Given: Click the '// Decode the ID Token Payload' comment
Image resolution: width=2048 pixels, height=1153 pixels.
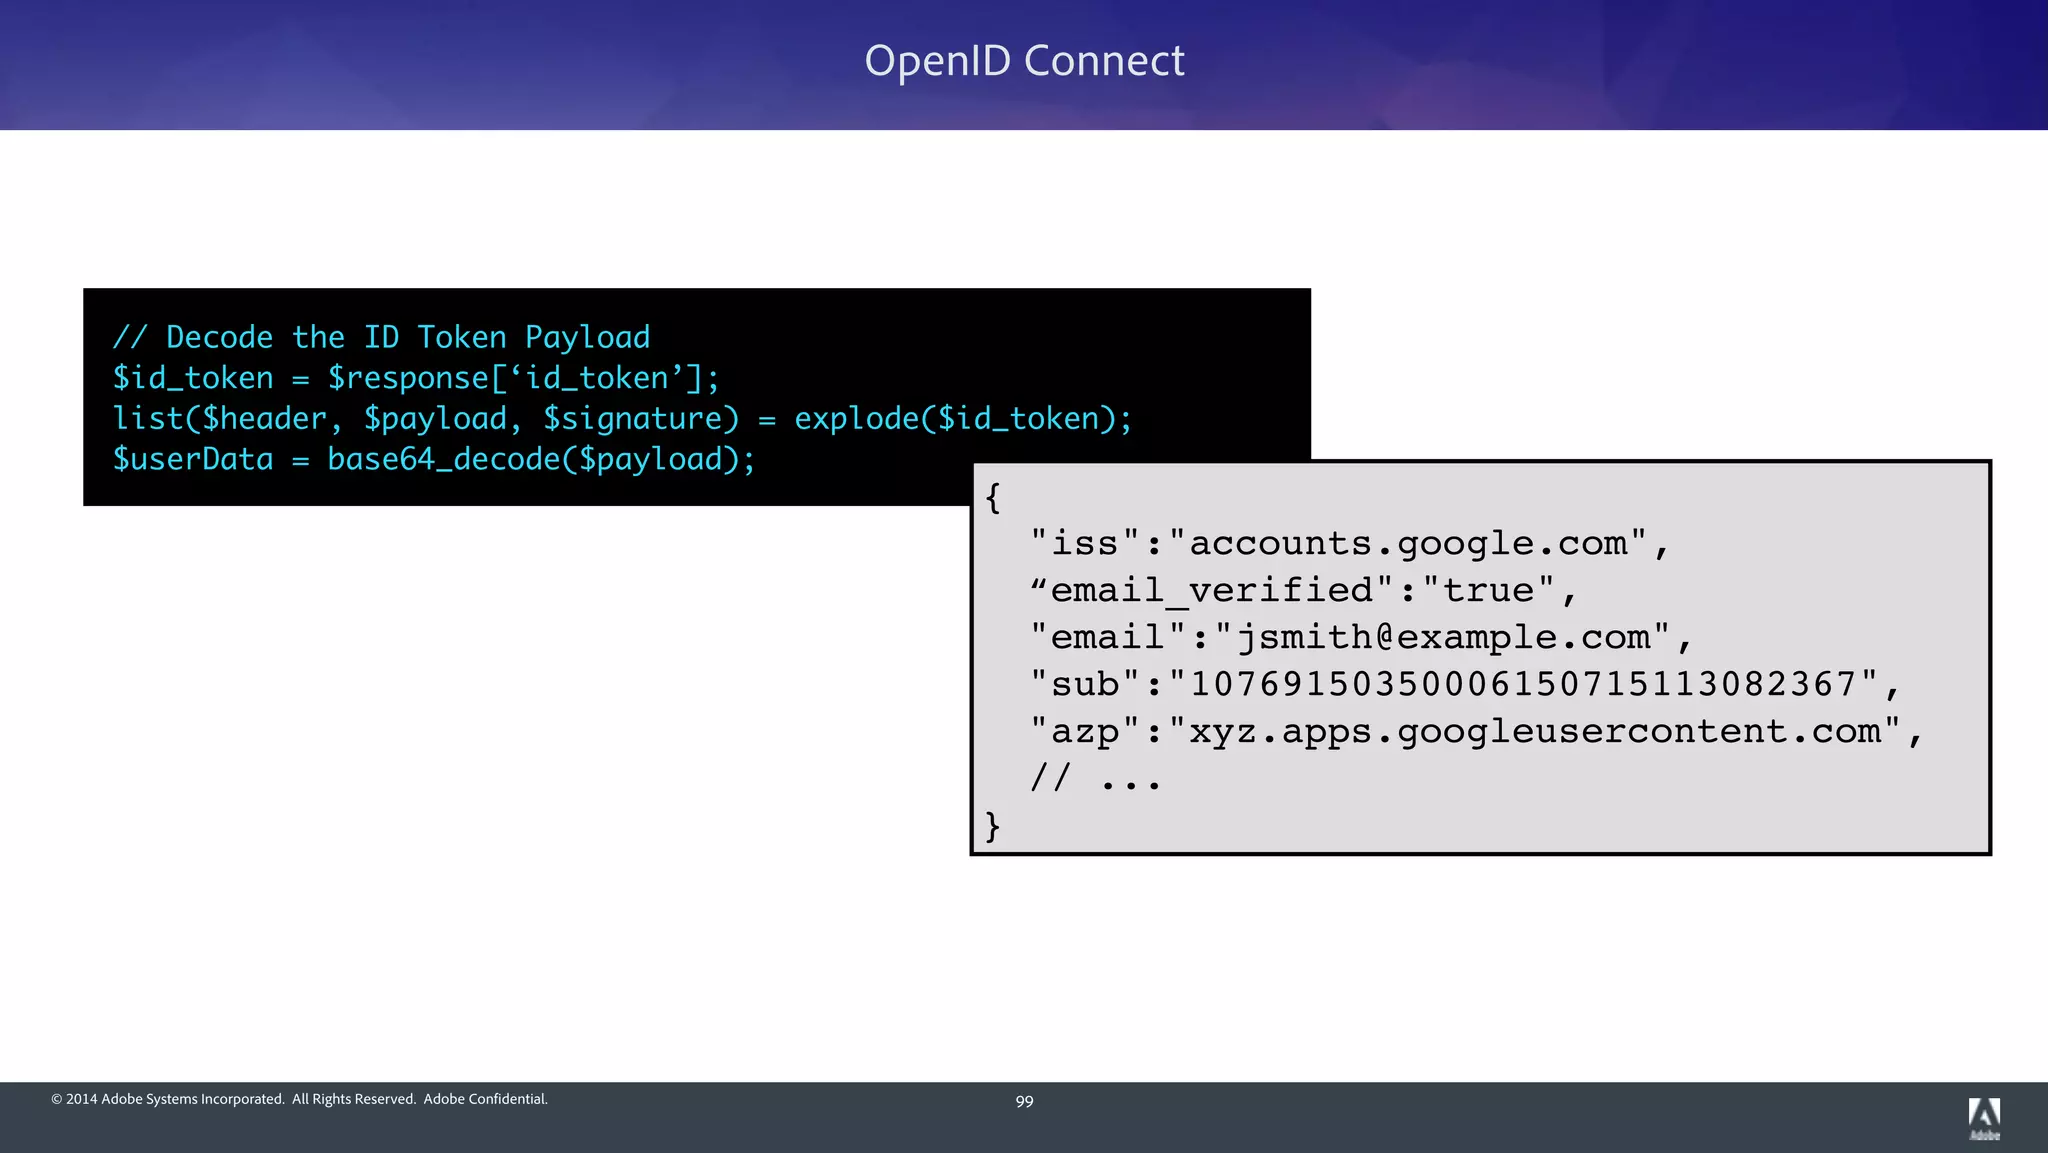Looking at the screenshot, I should 381,338.
